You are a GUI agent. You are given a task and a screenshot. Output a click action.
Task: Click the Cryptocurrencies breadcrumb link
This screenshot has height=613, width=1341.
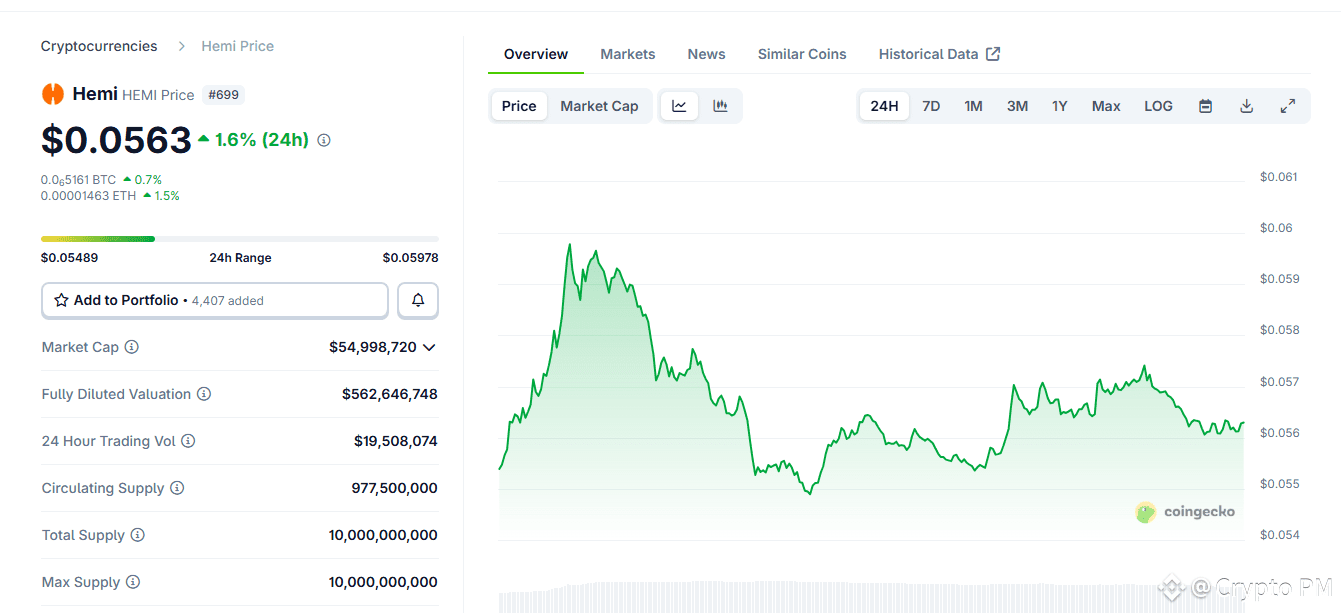[x=99, y=46]
